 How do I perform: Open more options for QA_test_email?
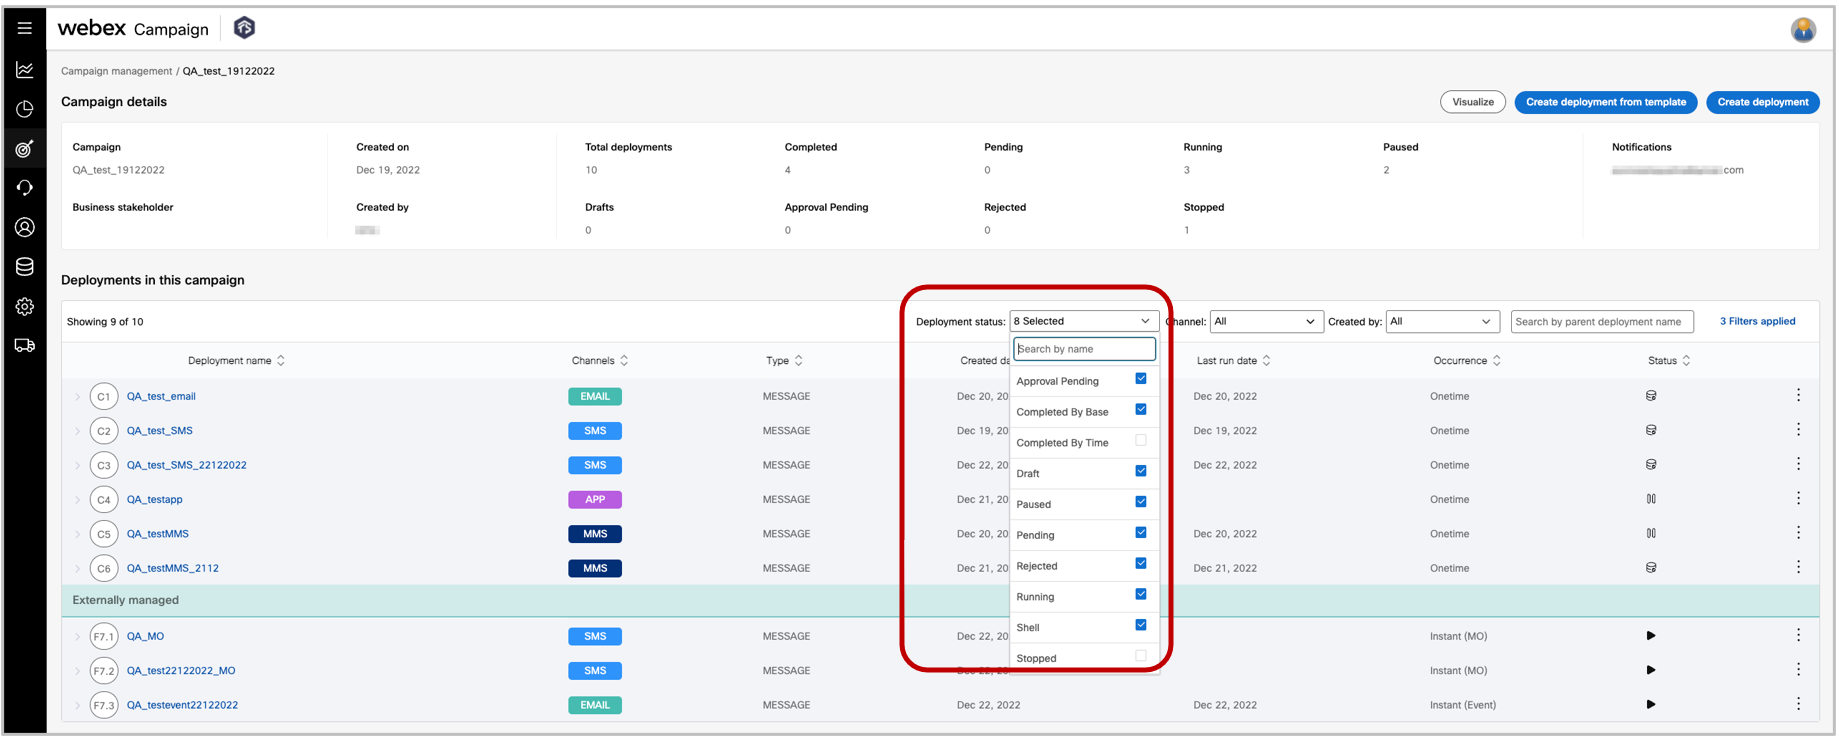[x=1798, y=396]
